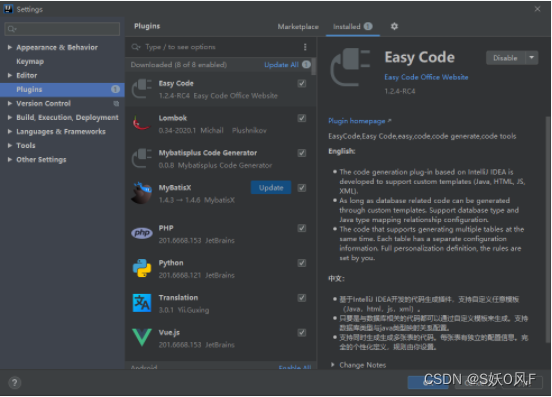Click the large Easy Code detail icon
Image resolution: width=552 pixels, height=397 pixels.
tap(351, 67)
